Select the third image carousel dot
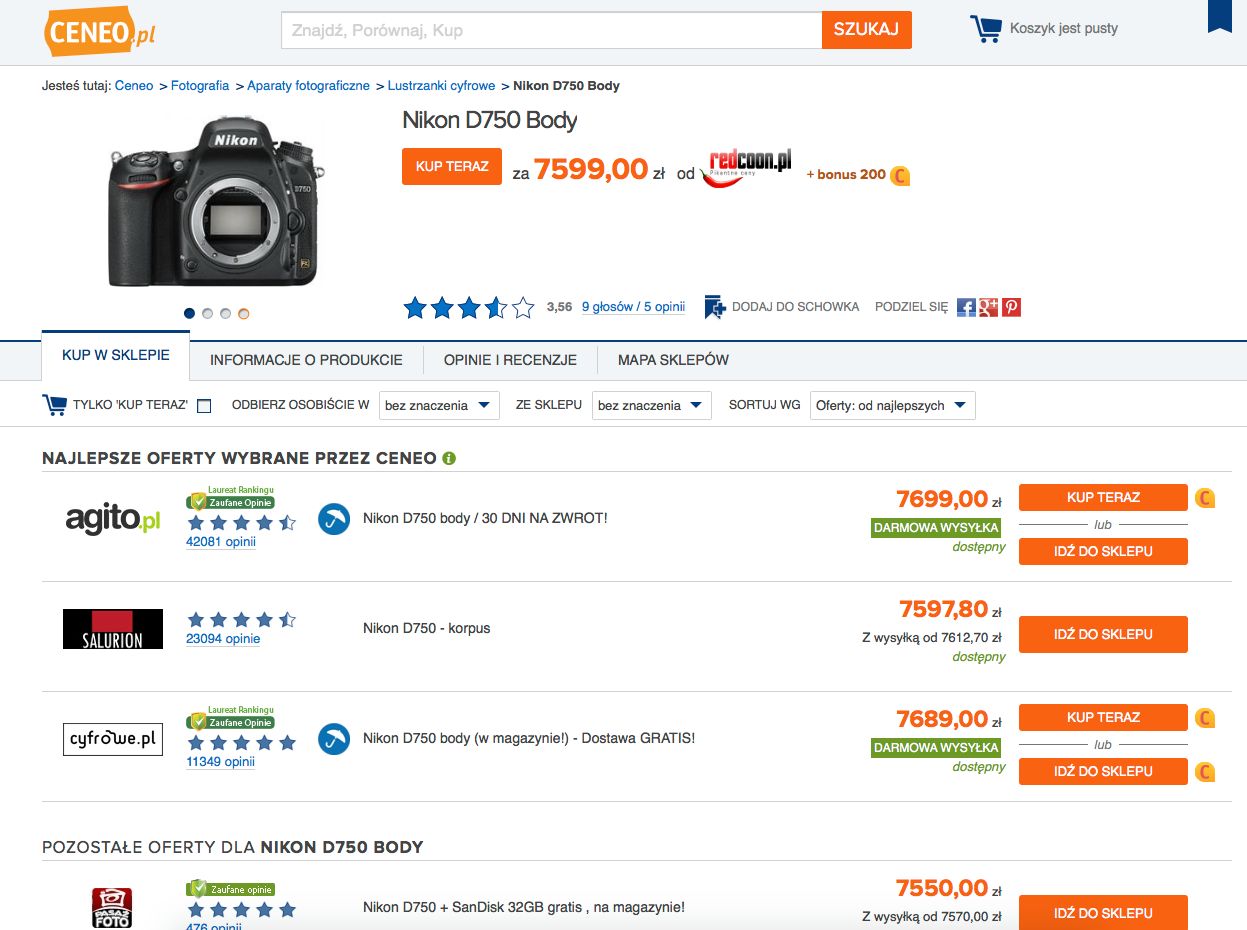This screenshot has width=1247, height=930. point(225,313)
